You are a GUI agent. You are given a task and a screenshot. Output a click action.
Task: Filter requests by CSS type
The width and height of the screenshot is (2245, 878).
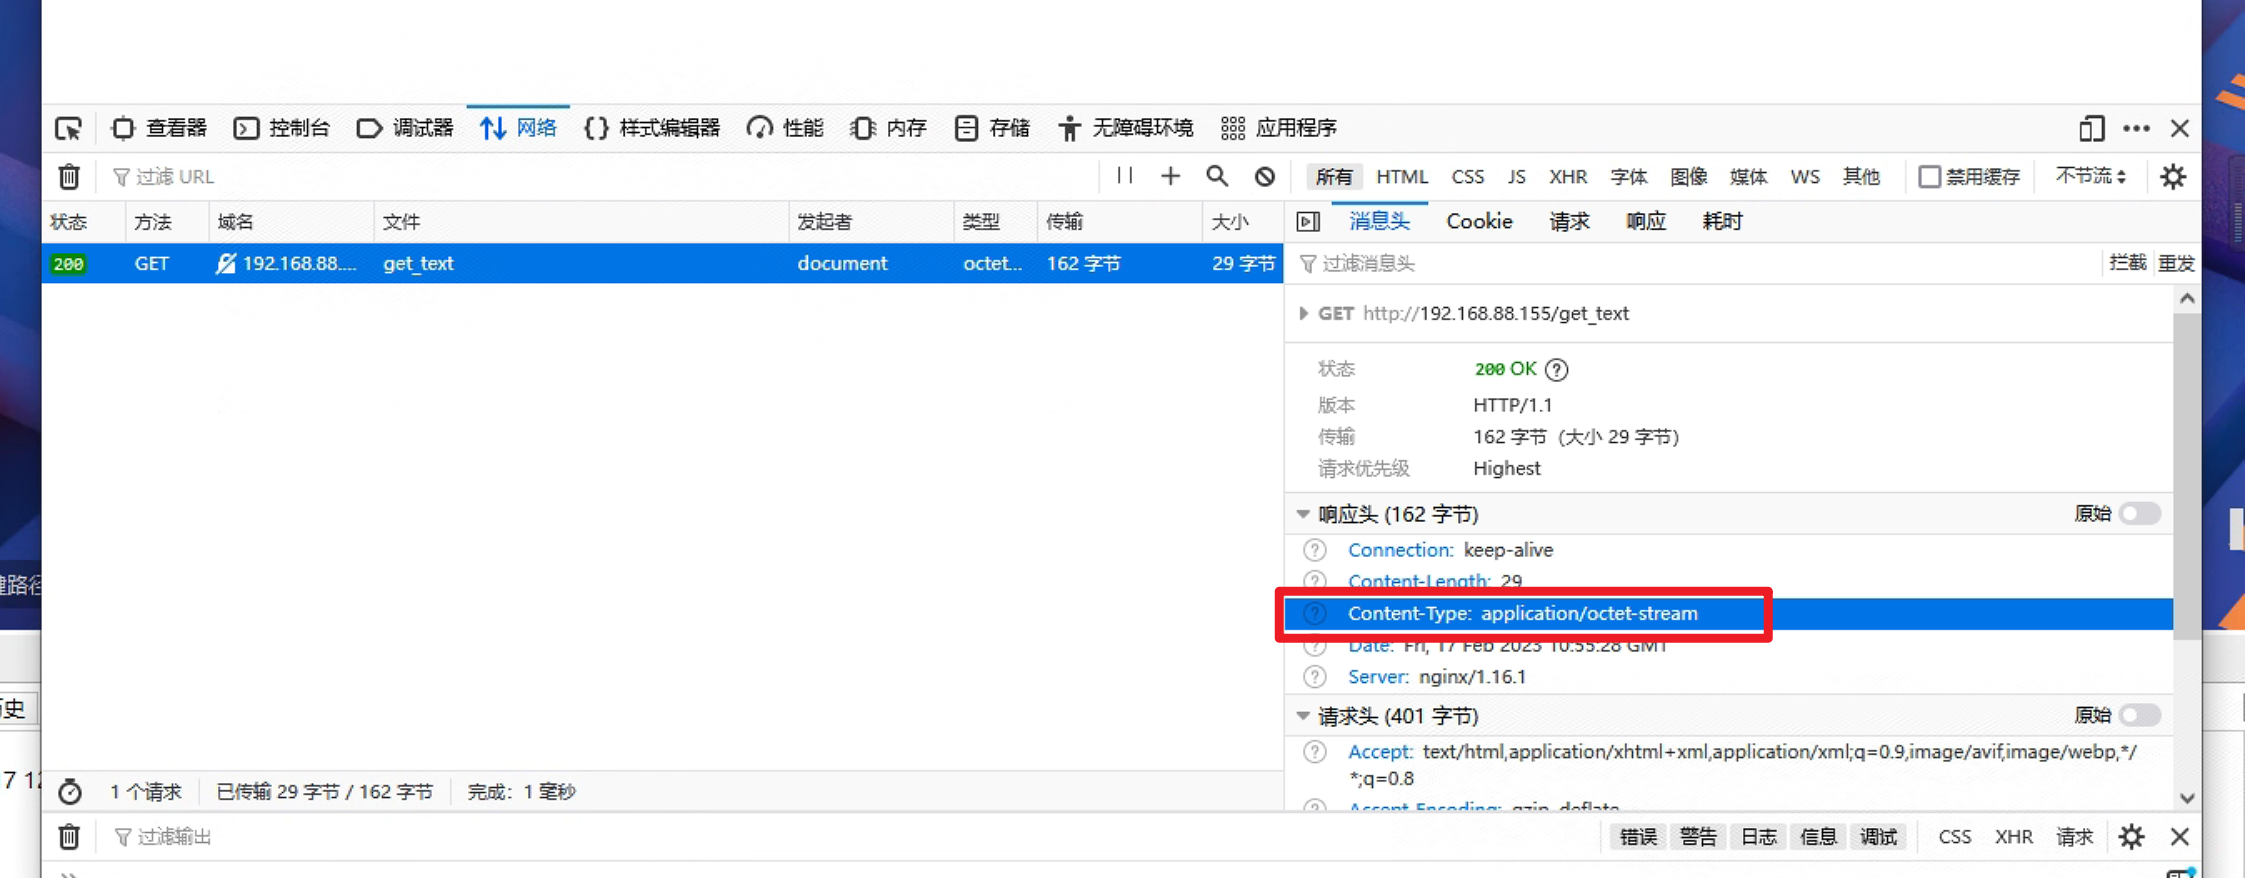(1467, 177)
